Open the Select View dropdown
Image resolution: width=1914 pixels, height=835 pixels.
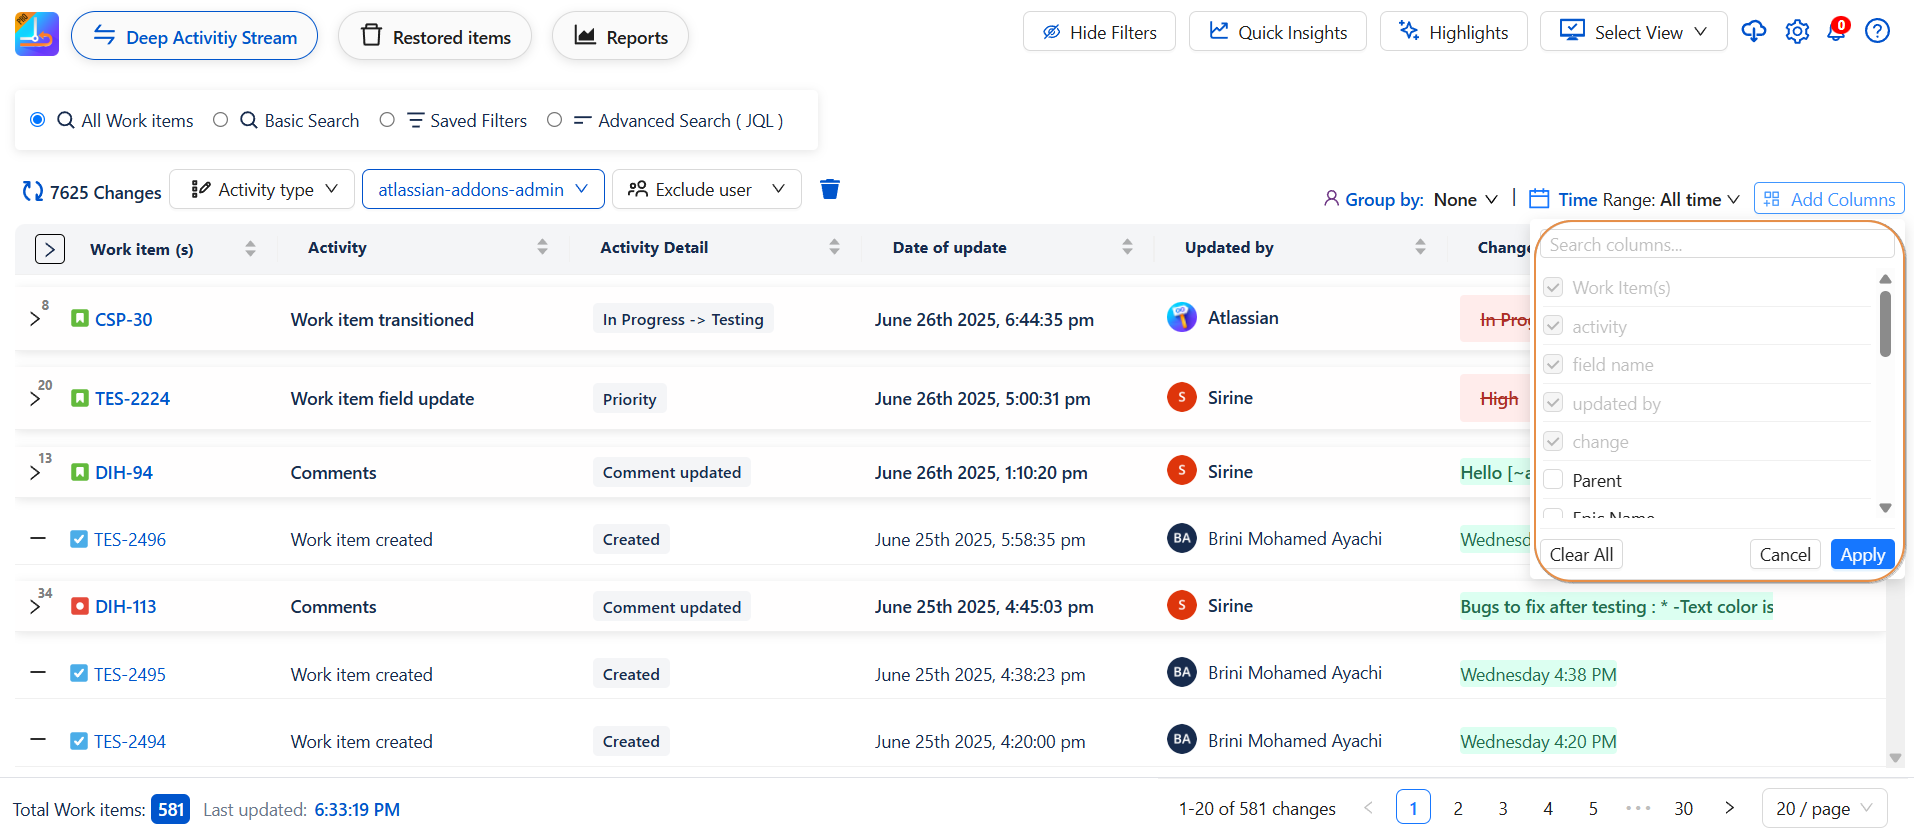tap(1633, 32)
